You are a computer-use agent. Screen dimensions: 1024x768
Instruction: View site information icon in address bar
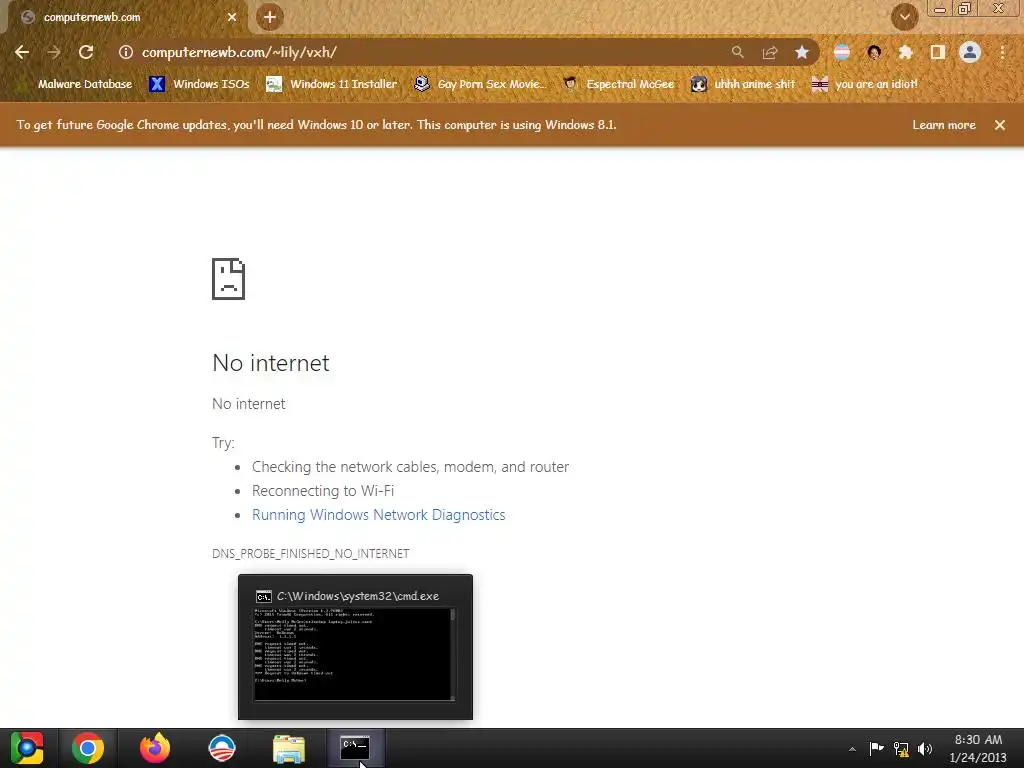coord(125,52)
